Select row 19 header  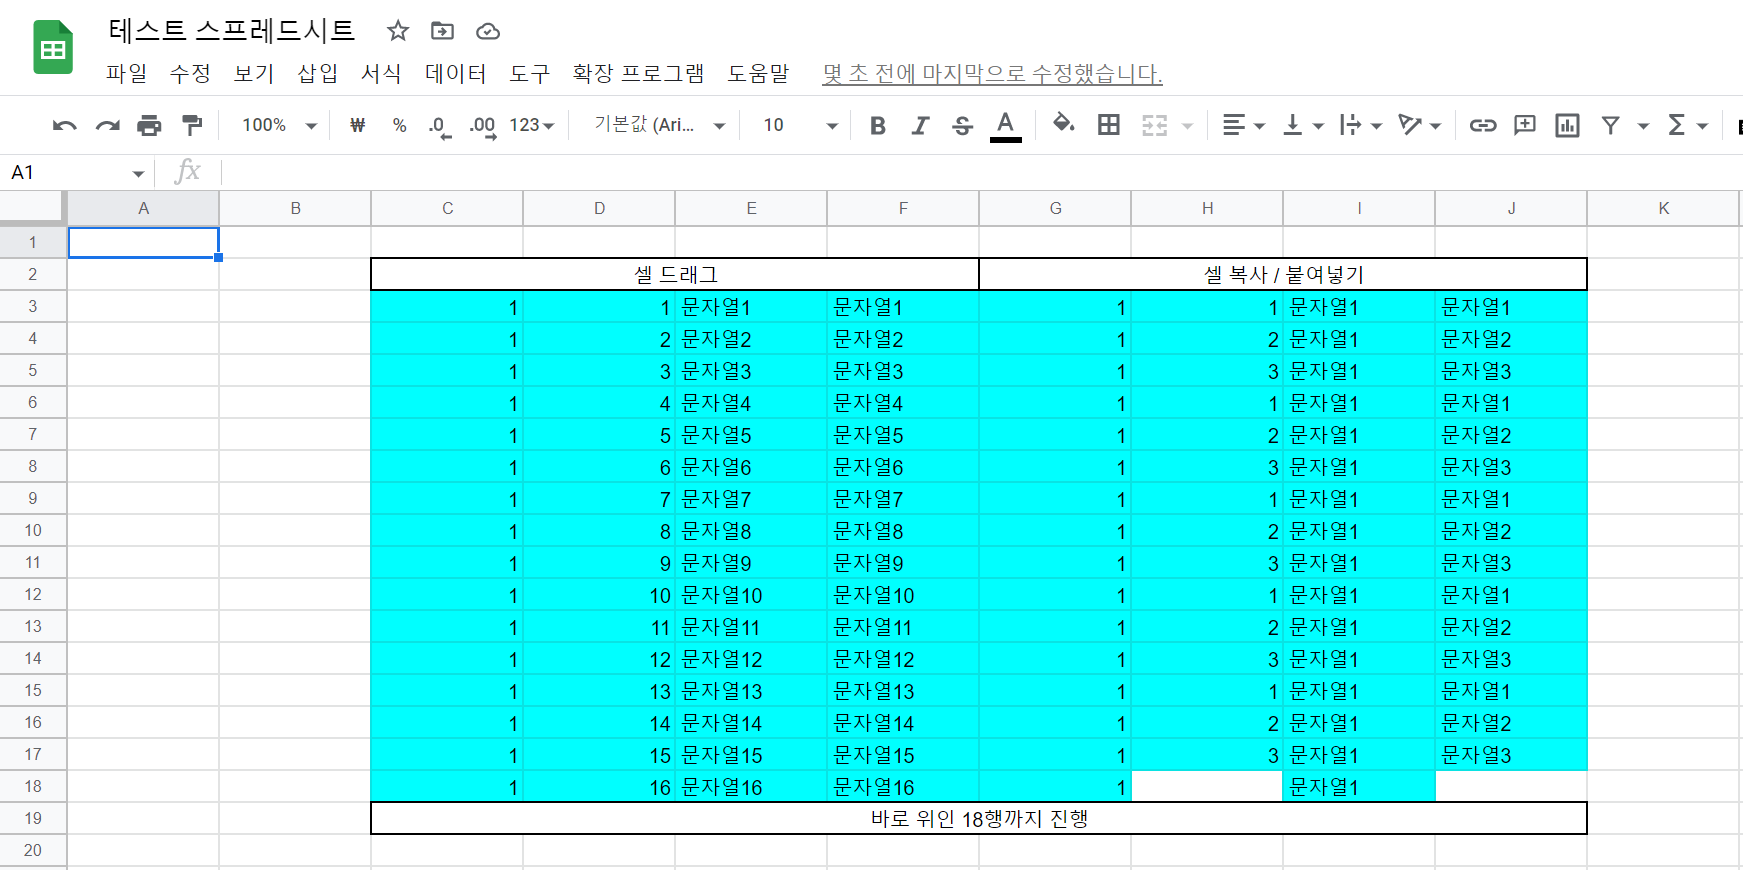33,818
